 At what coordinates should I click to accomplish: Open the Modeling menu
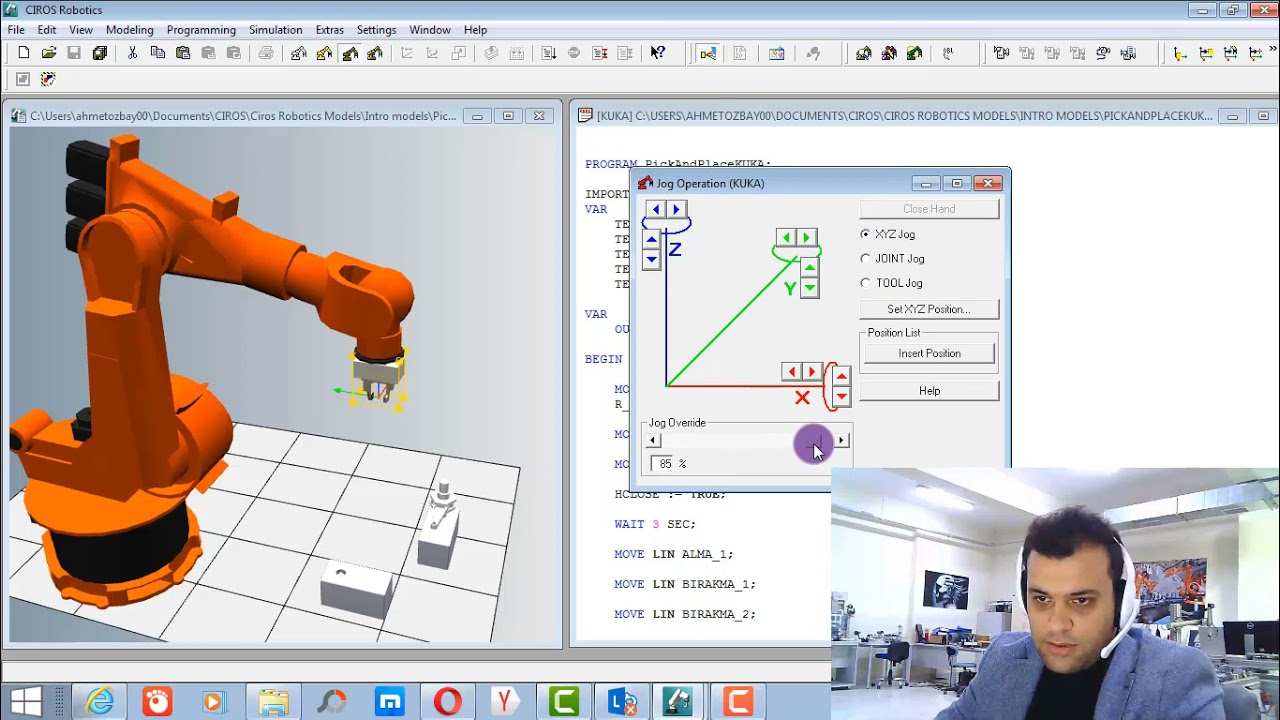click(x=129, y=30)
